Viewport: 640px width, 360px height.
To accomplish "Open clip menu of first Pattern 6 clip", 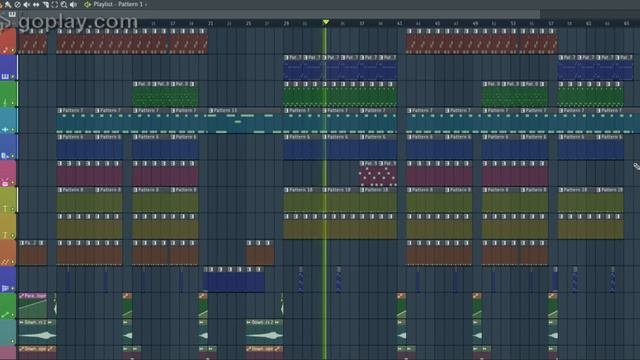I will [60, 137].
